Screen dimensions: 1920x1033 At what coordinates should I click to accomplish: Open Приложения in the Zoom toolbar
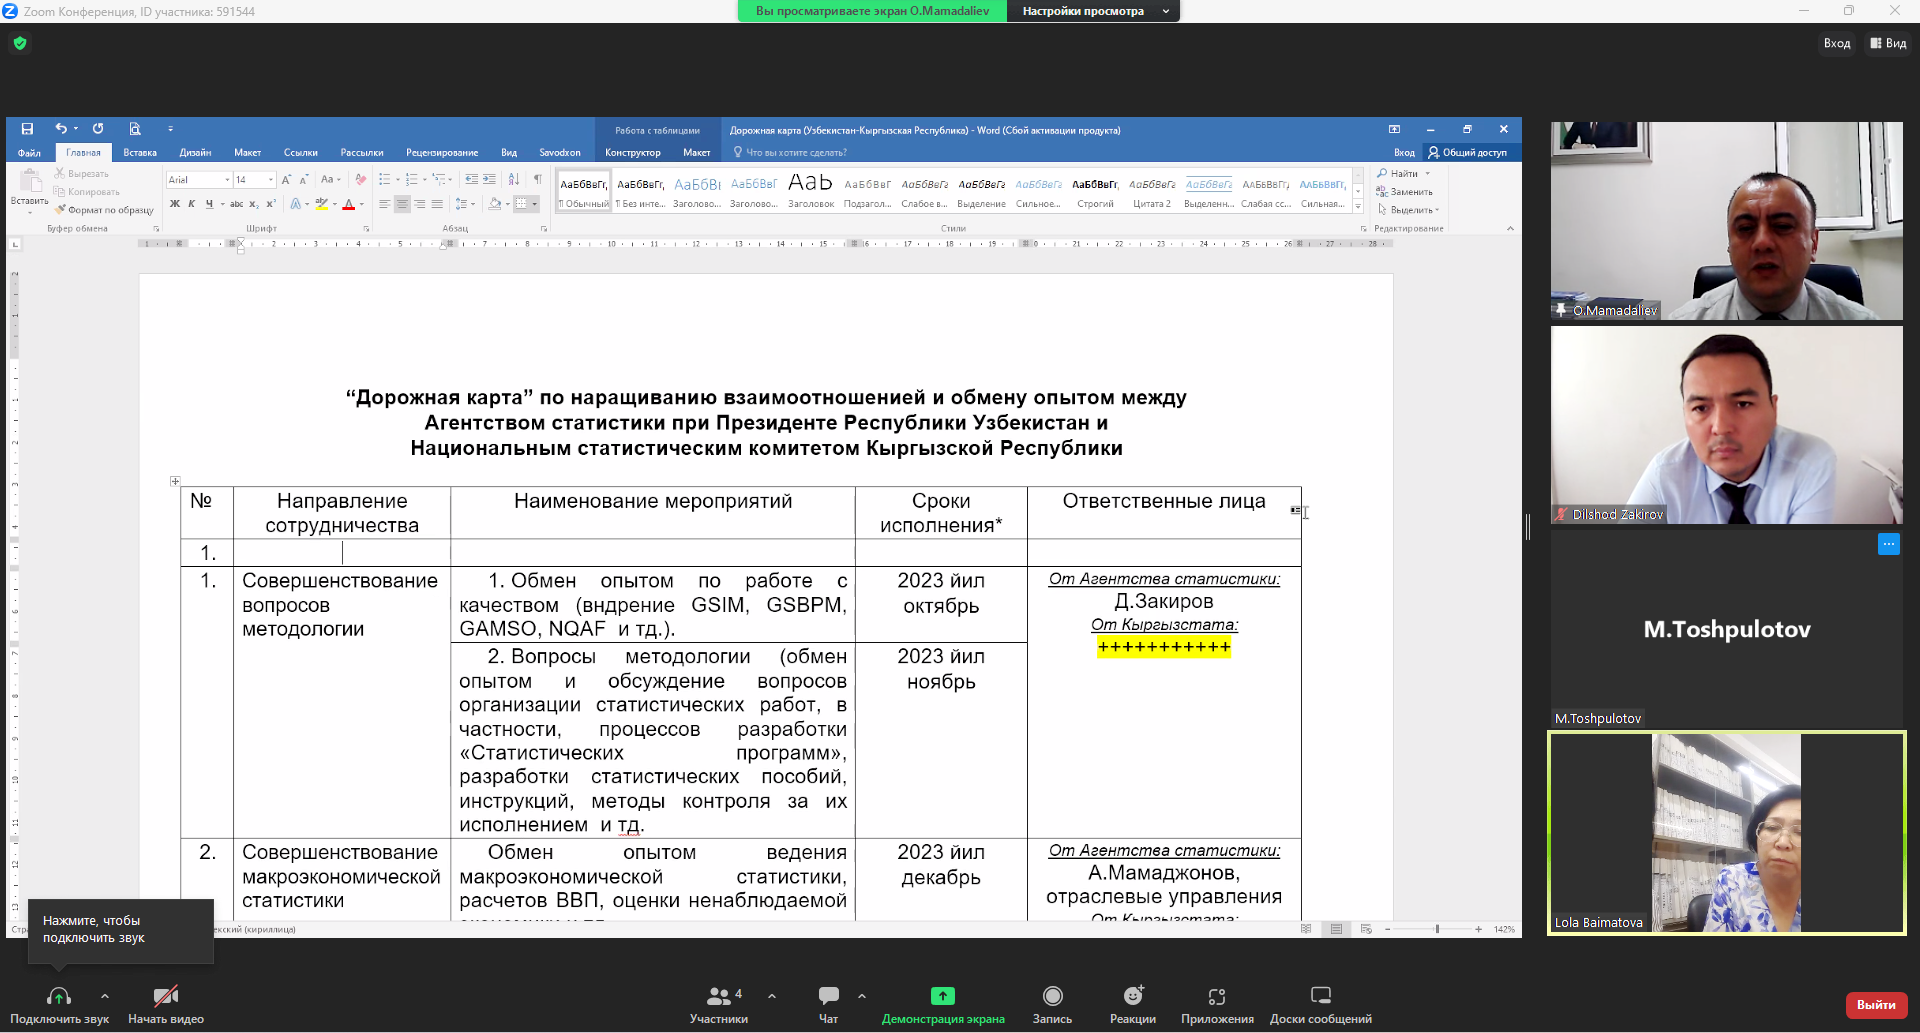[x=1216, y=997]
